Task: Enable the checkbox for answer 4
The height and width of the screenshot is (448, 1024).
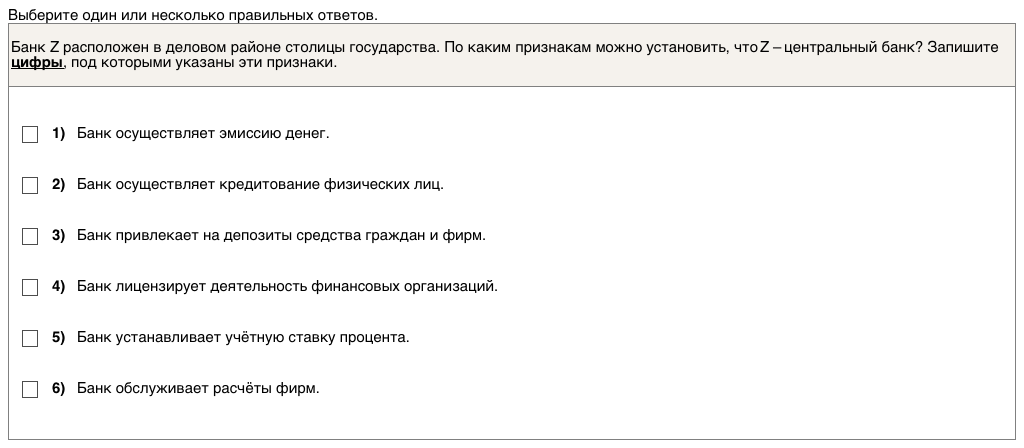Action: [30, 287]
